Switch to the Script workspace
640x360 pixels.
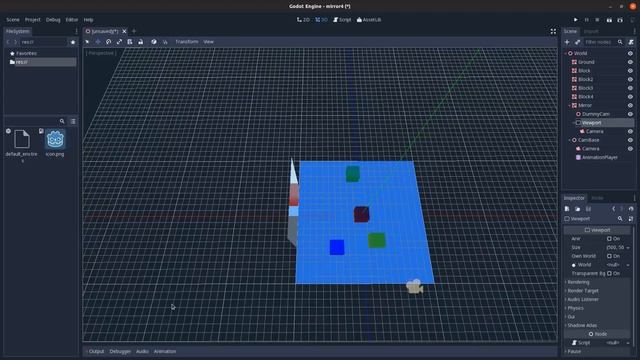coord(342,20)
